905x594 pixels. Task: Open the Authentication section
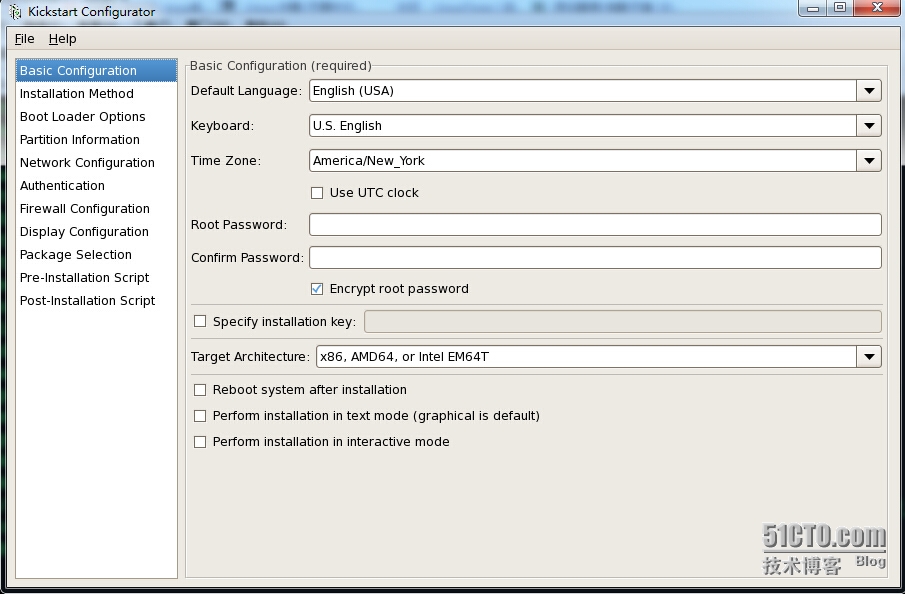(x=96, y=186)
